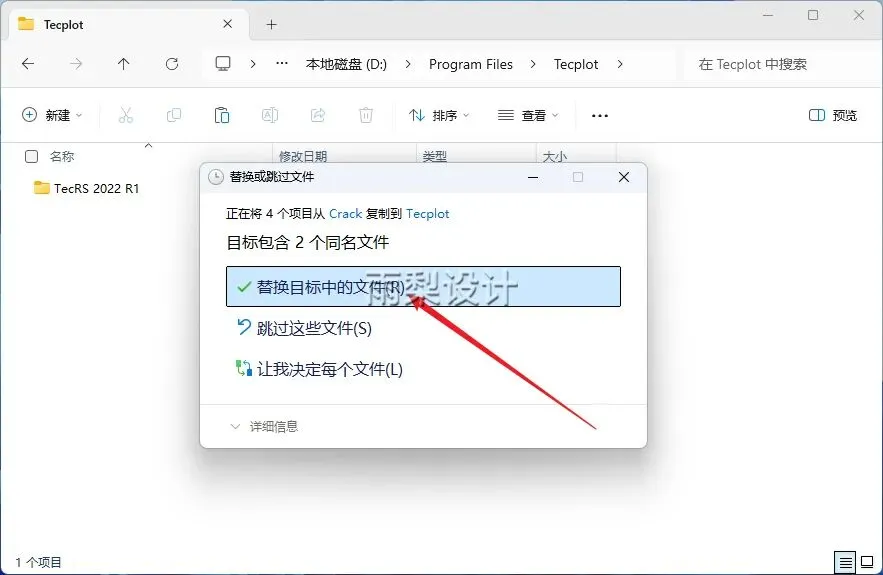Sort by the 类型 column header
Image resolution: width=883 pixels, height=575 pixels.
click(435, 156)
